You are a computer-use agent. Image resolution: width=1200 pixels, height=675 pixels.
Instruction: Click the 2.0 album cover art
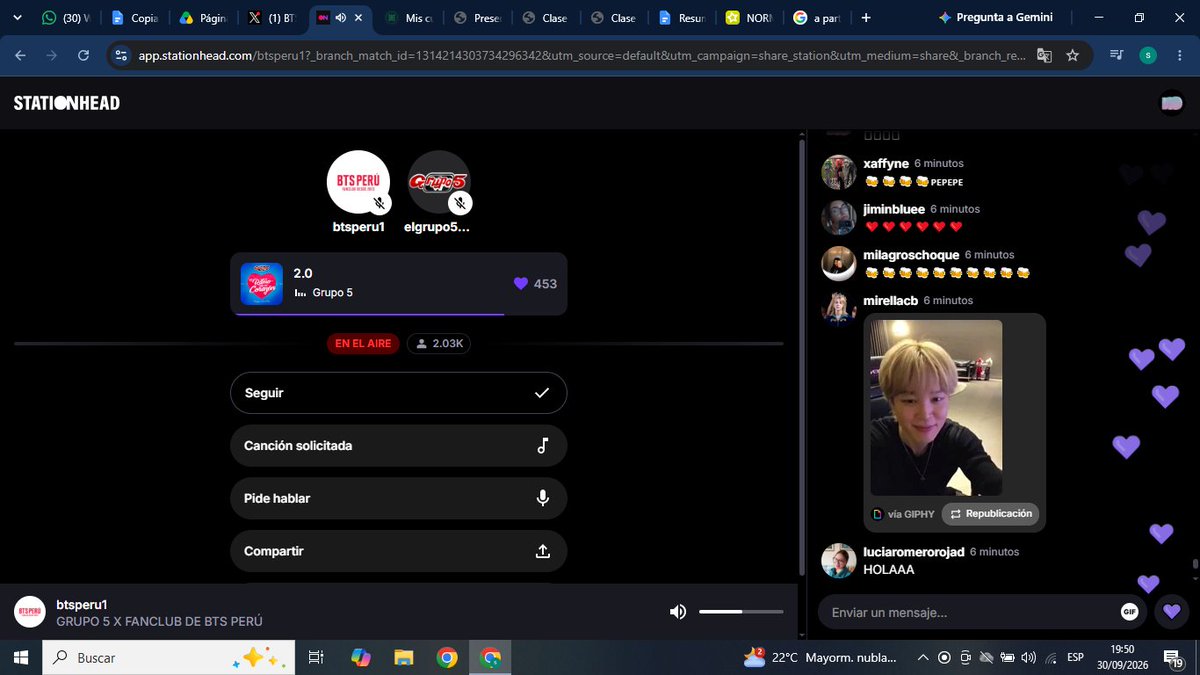tap(262, 284)
